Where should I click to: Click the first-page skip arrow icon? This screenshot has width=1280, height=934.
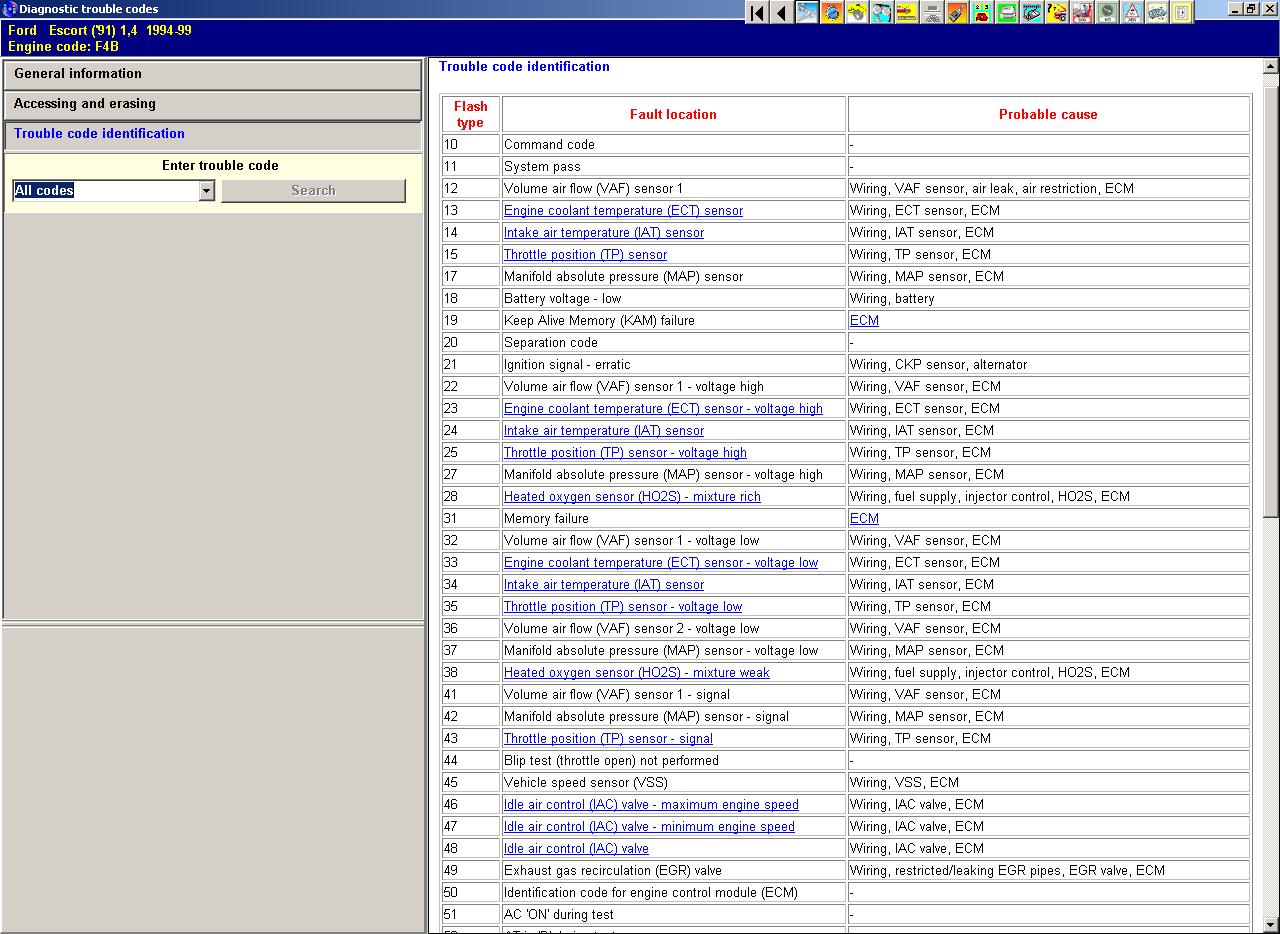(x=757, y=12)
